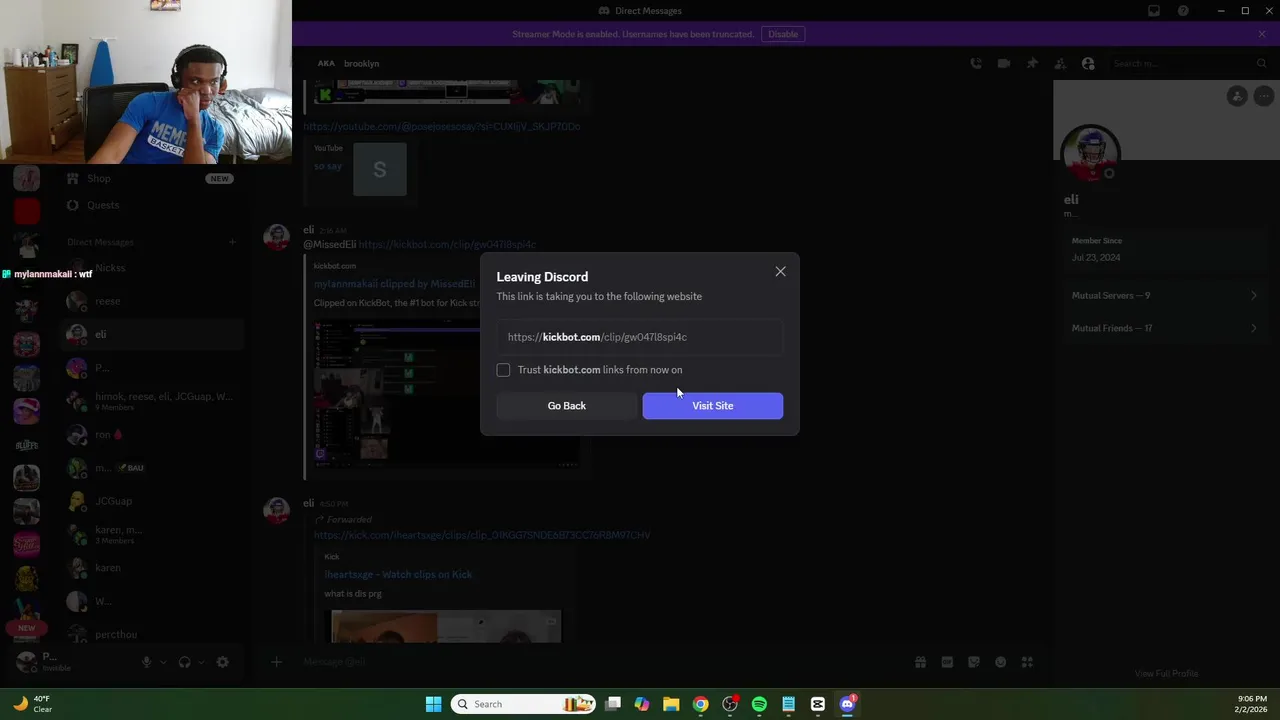
Task: Open iheartsxge - Watch clips on Kick
Action: pos(398,574)
